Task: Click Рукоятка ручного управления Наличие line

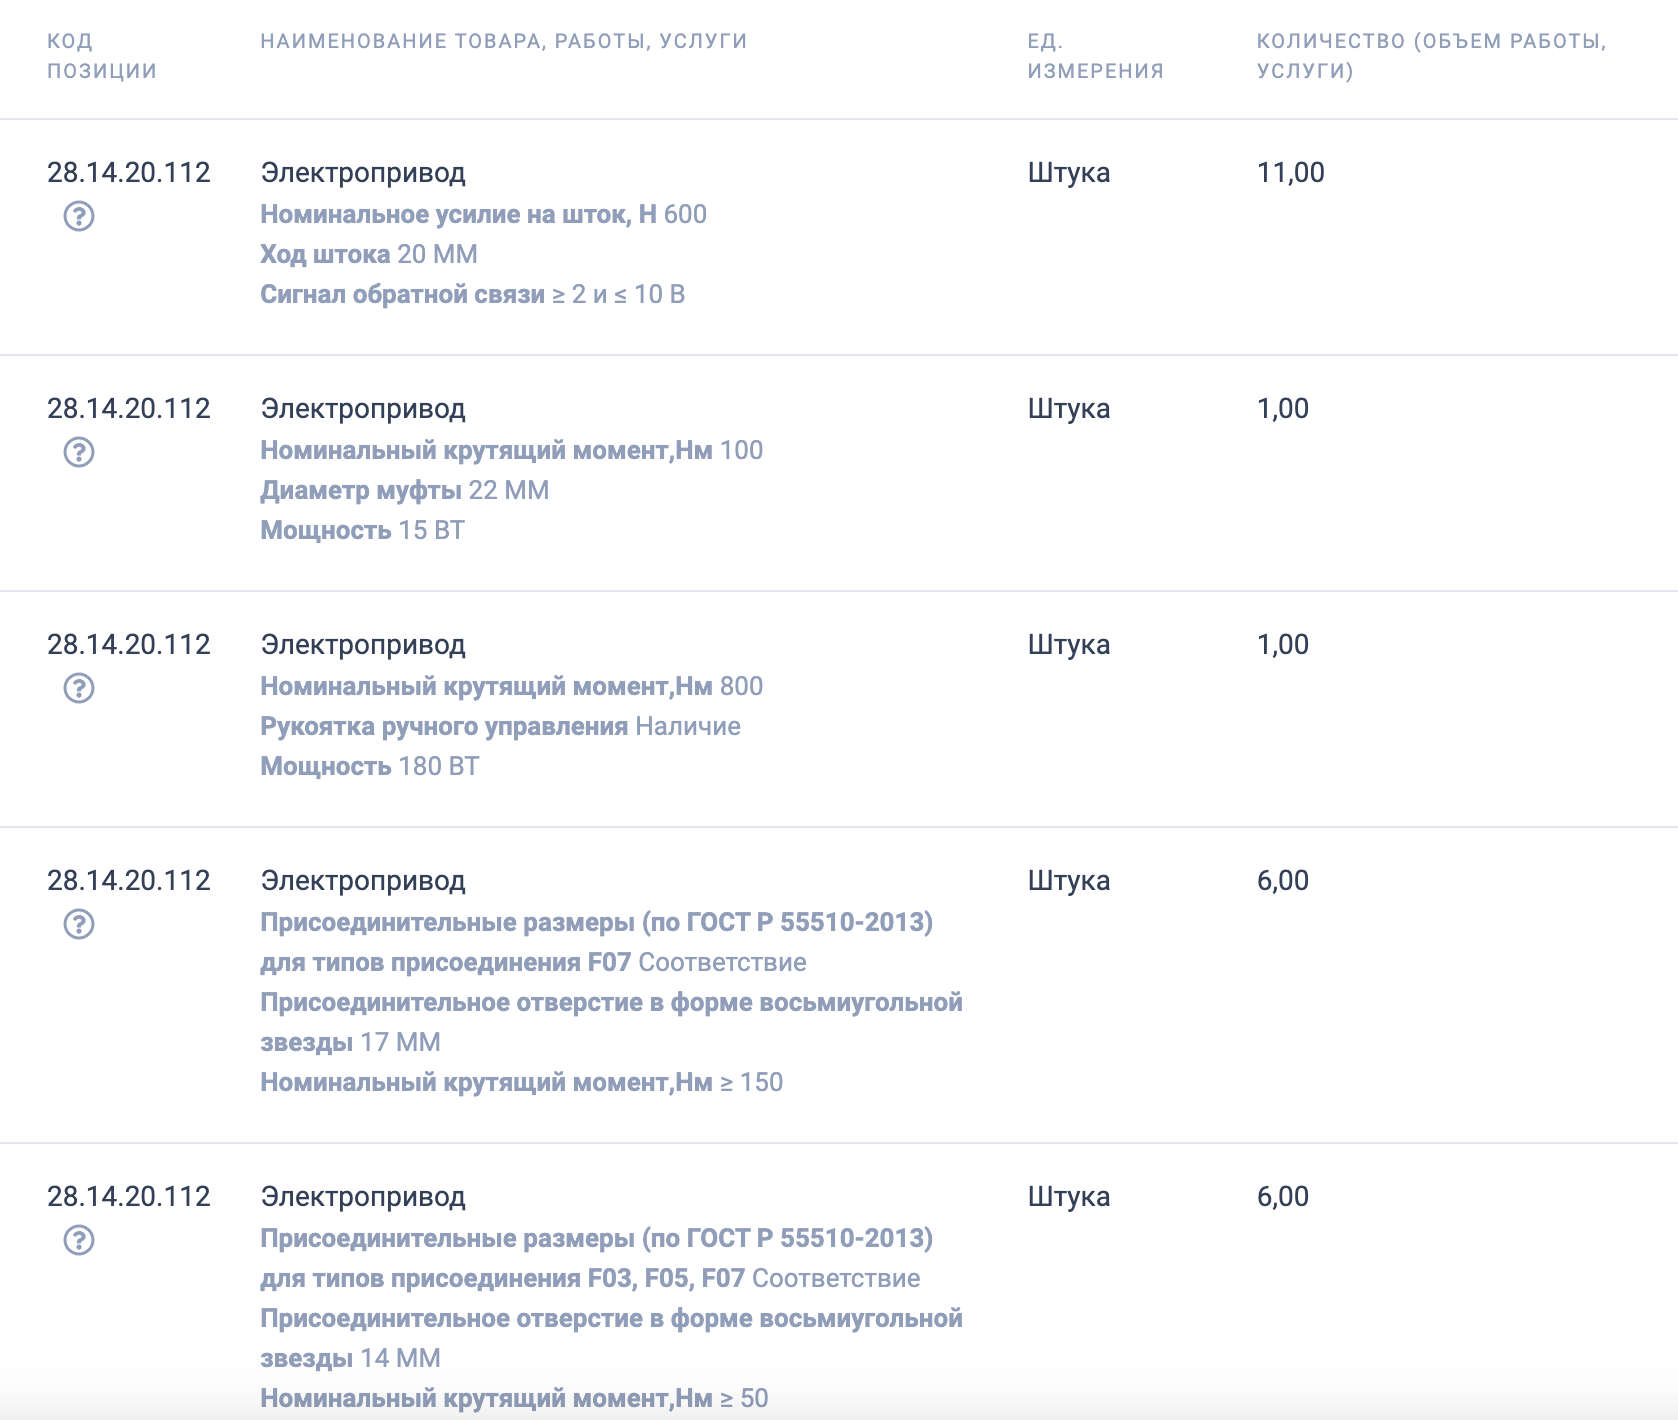Action: pos(500,726)
